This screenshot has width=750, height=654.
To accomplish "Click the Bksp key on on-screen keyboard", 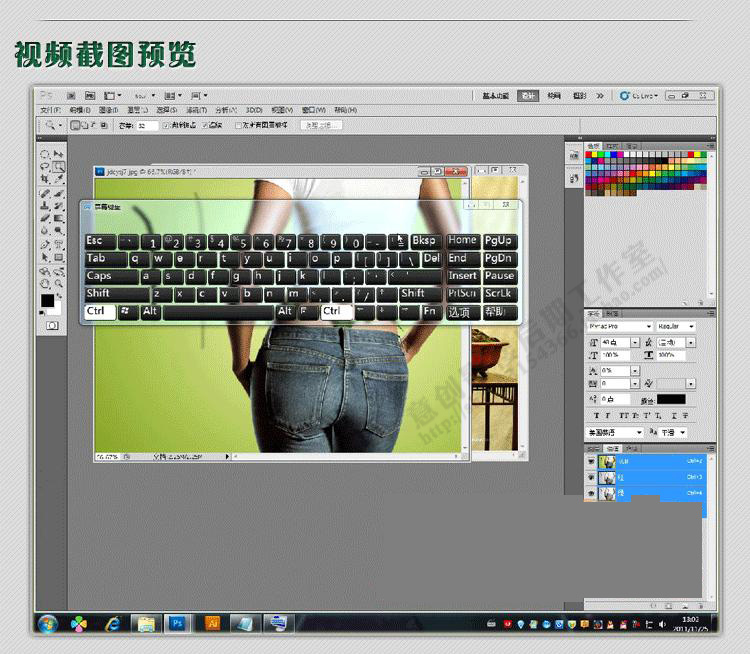I will coord(424,241).
